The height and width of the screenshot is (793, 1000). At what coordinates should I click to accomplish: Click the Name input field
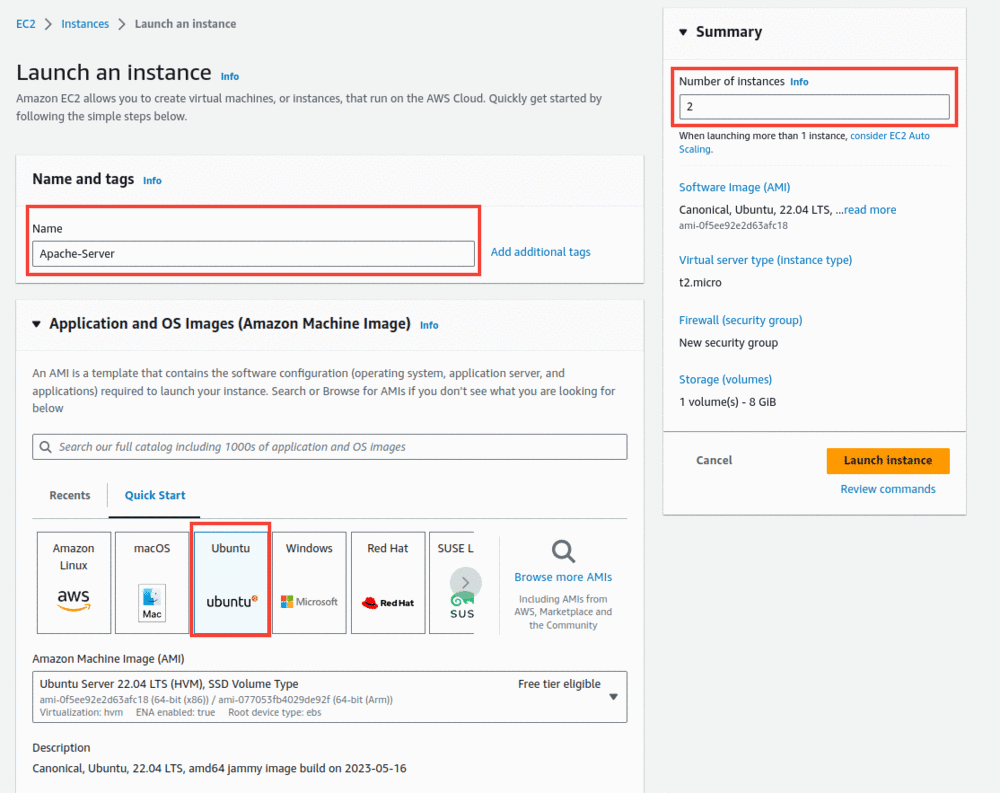(x=253, y=254)
